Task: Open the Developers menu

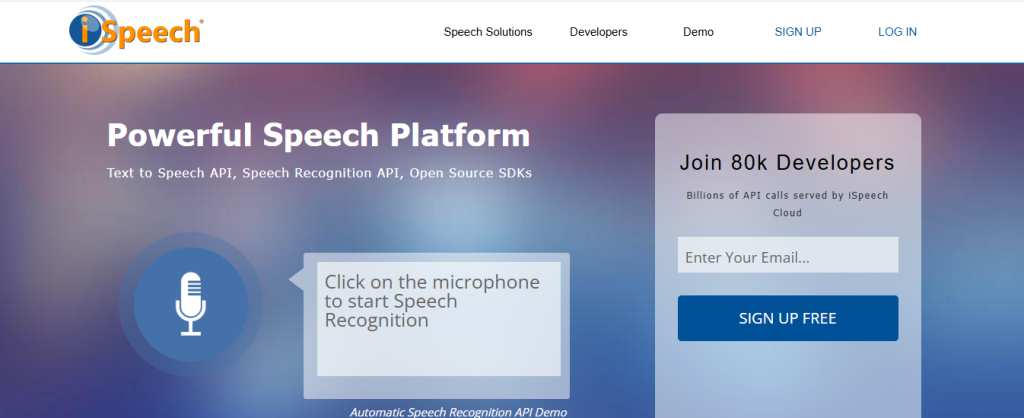Action: (x=598, y=32)
